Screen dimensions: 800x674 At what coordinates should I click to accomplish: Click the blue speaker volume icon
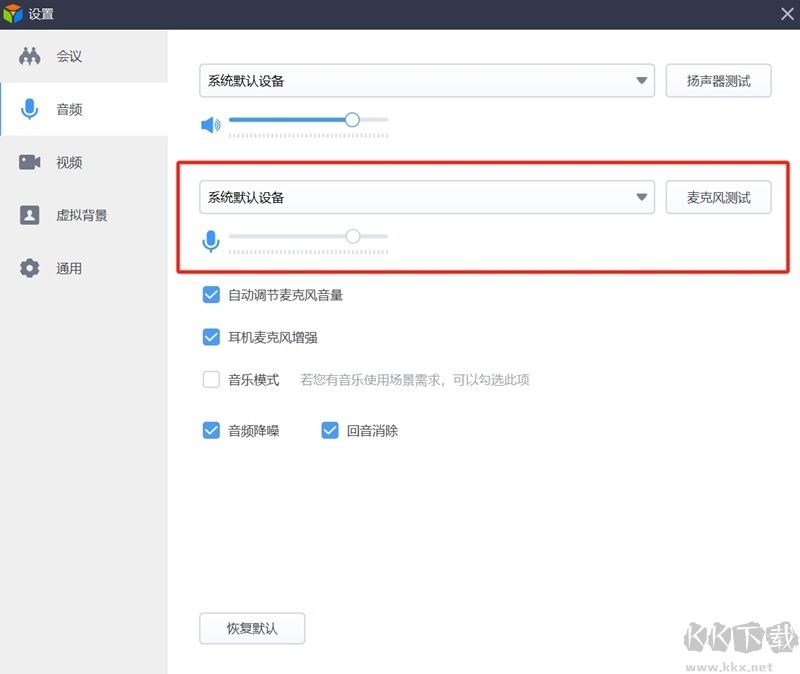click(210, 124)
